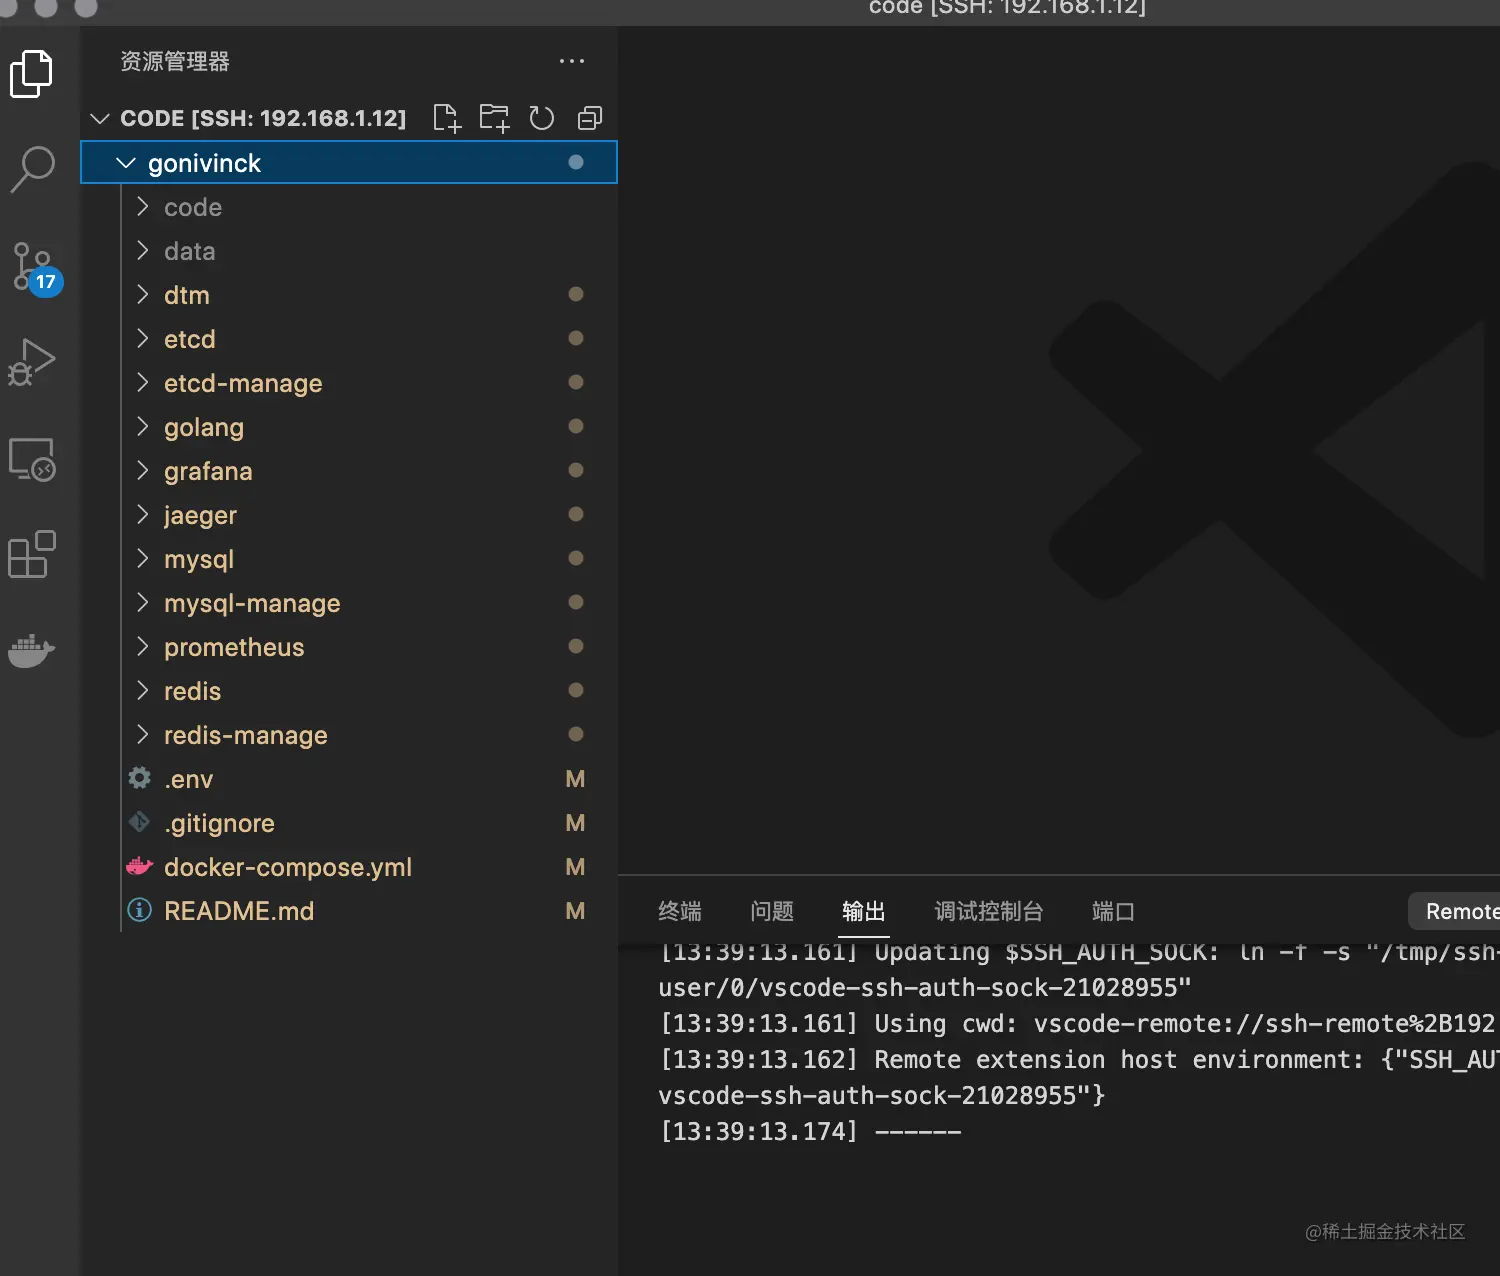Open the Run and Debug view
1500x1276 pixels.
click(32, 362)
